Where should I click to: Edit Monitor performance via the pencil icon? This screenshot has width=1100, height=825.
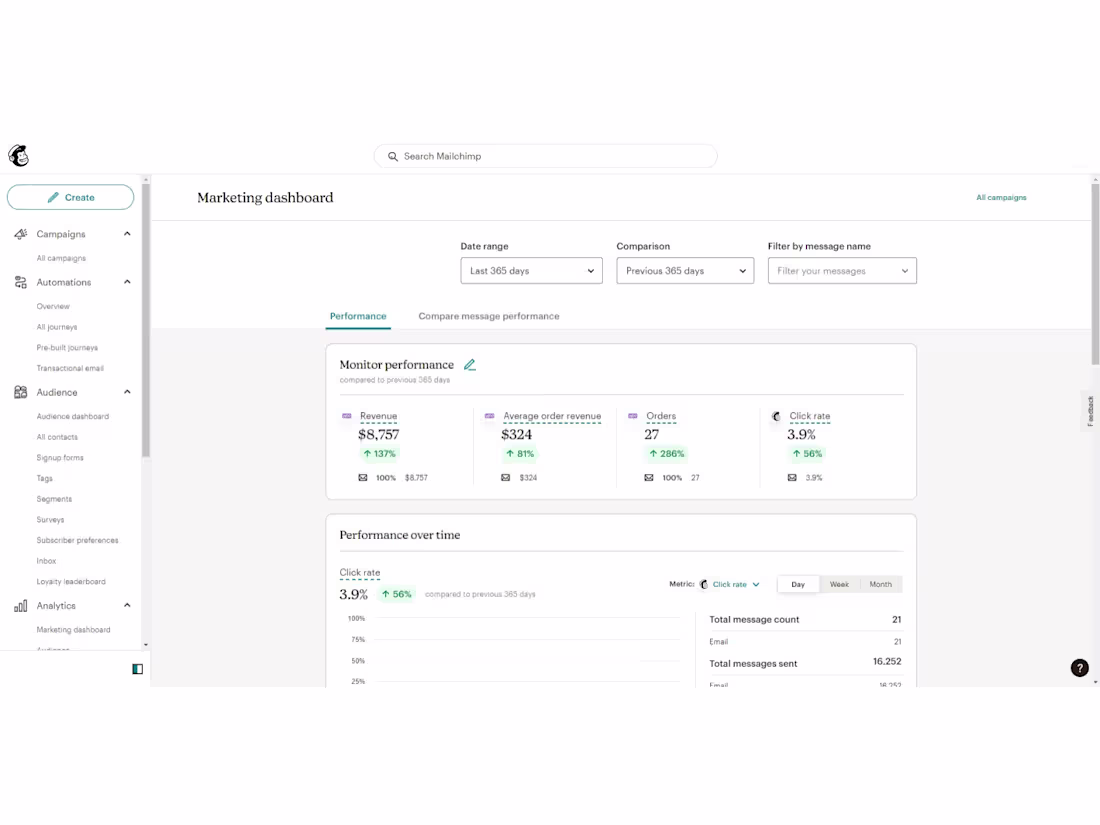(470, 364)
